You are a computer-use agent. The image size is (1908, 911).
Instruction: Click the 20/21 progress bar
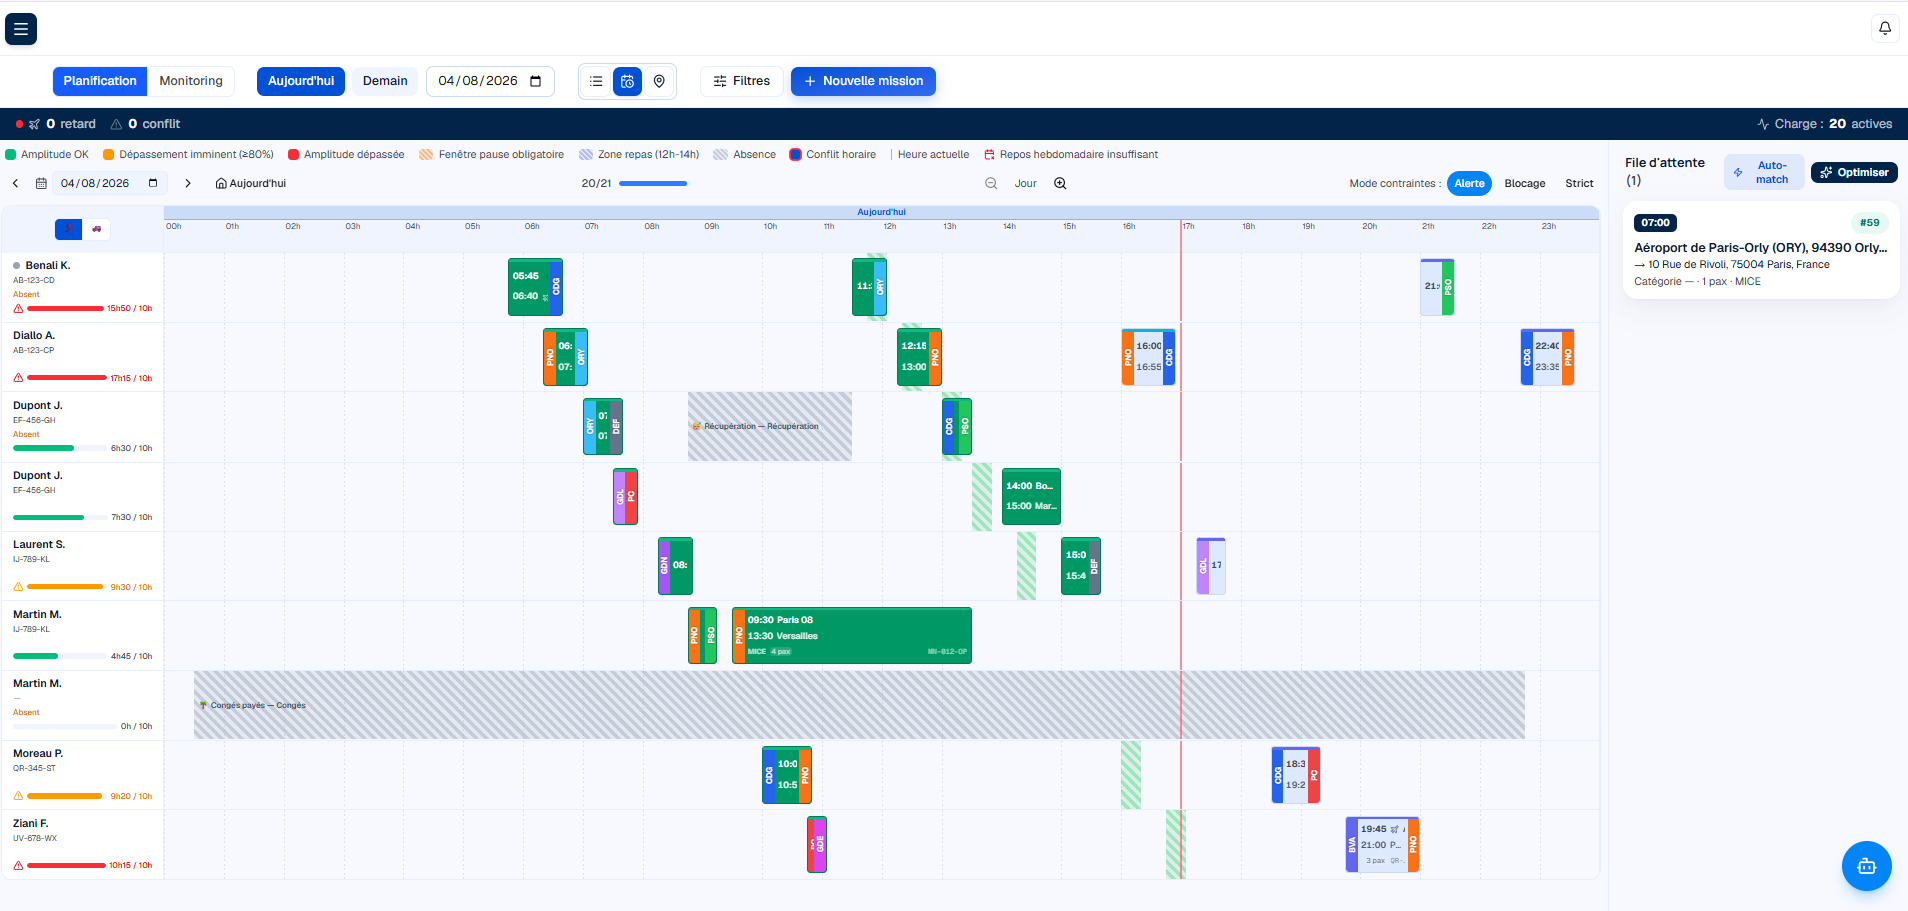click(653, 183)
